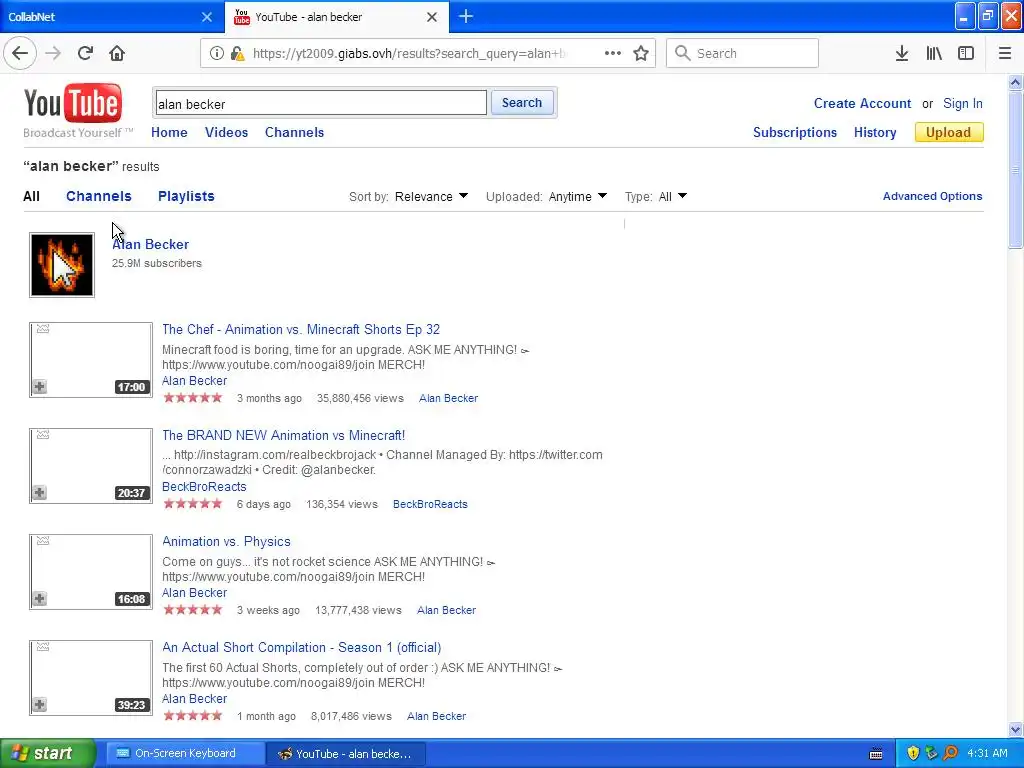Screen dimensions: 1024x768
Task: Click the Alan Becker channel avatar
Action: coord(62,264)
